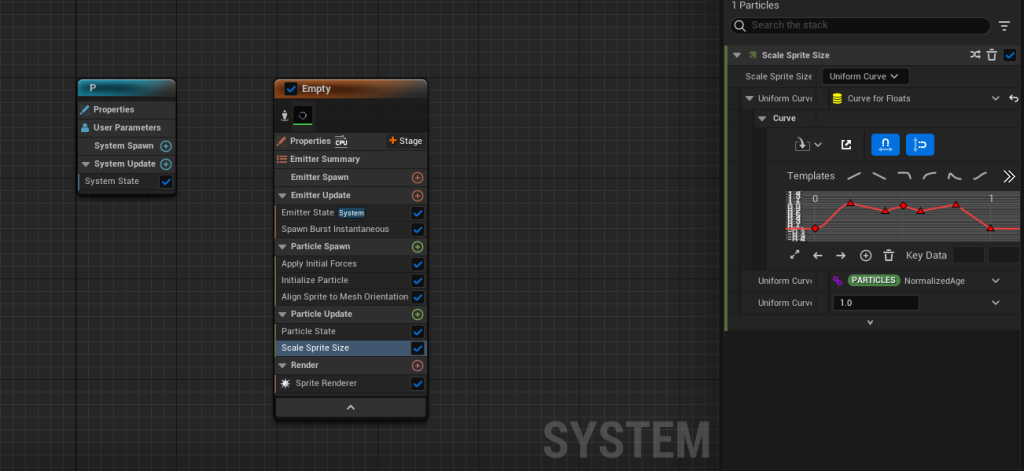Add a new Stage to emitter
This screenshot has width=1024, height=471.
(405, 141)
